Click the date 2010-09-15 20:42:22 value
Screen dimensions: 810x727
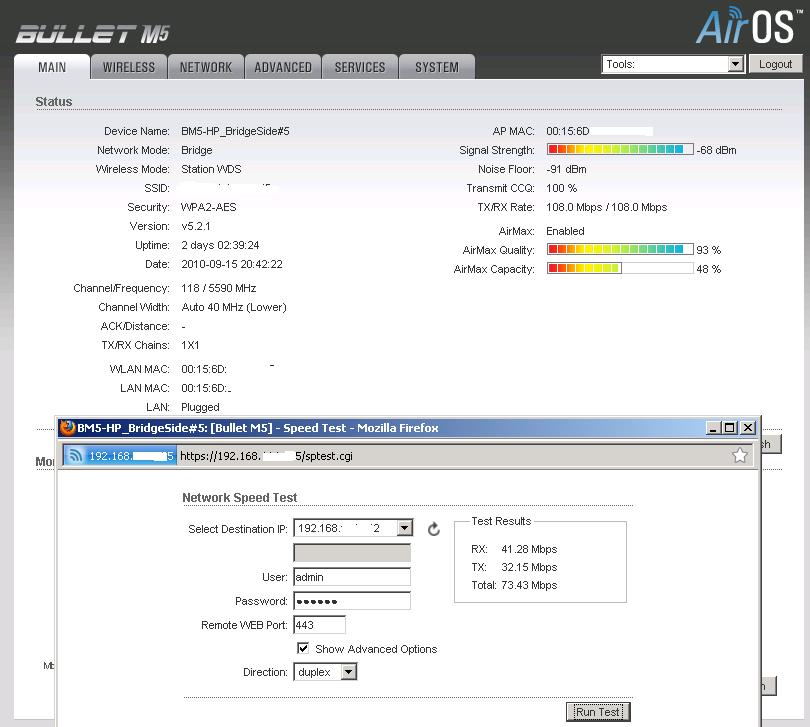click(232, 264)
